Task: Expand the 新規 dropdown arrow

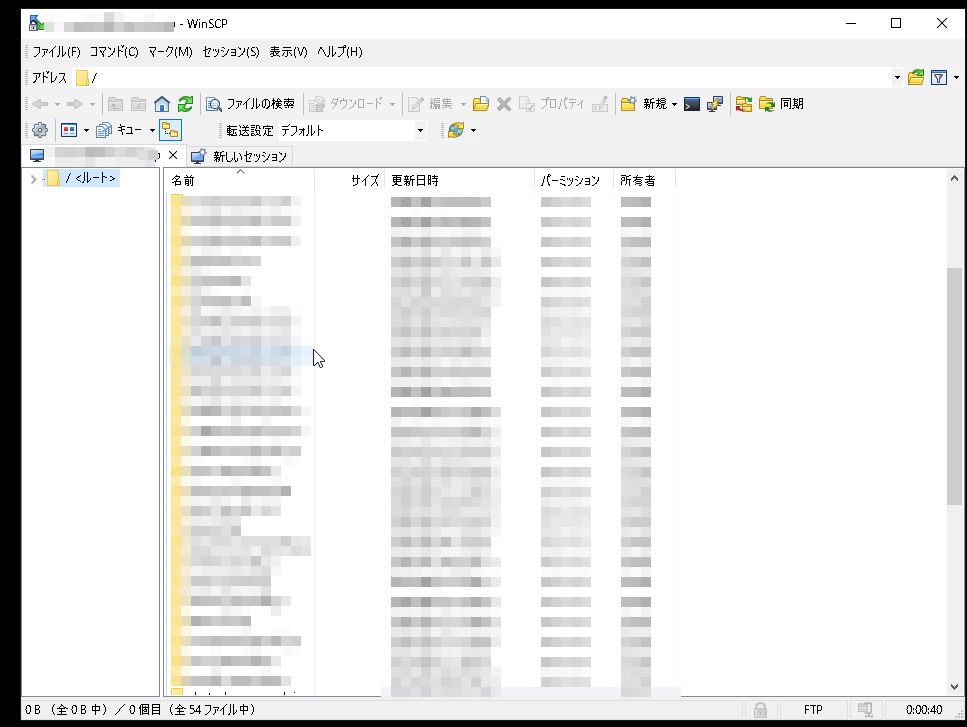Action: click(x=675, y=104)
